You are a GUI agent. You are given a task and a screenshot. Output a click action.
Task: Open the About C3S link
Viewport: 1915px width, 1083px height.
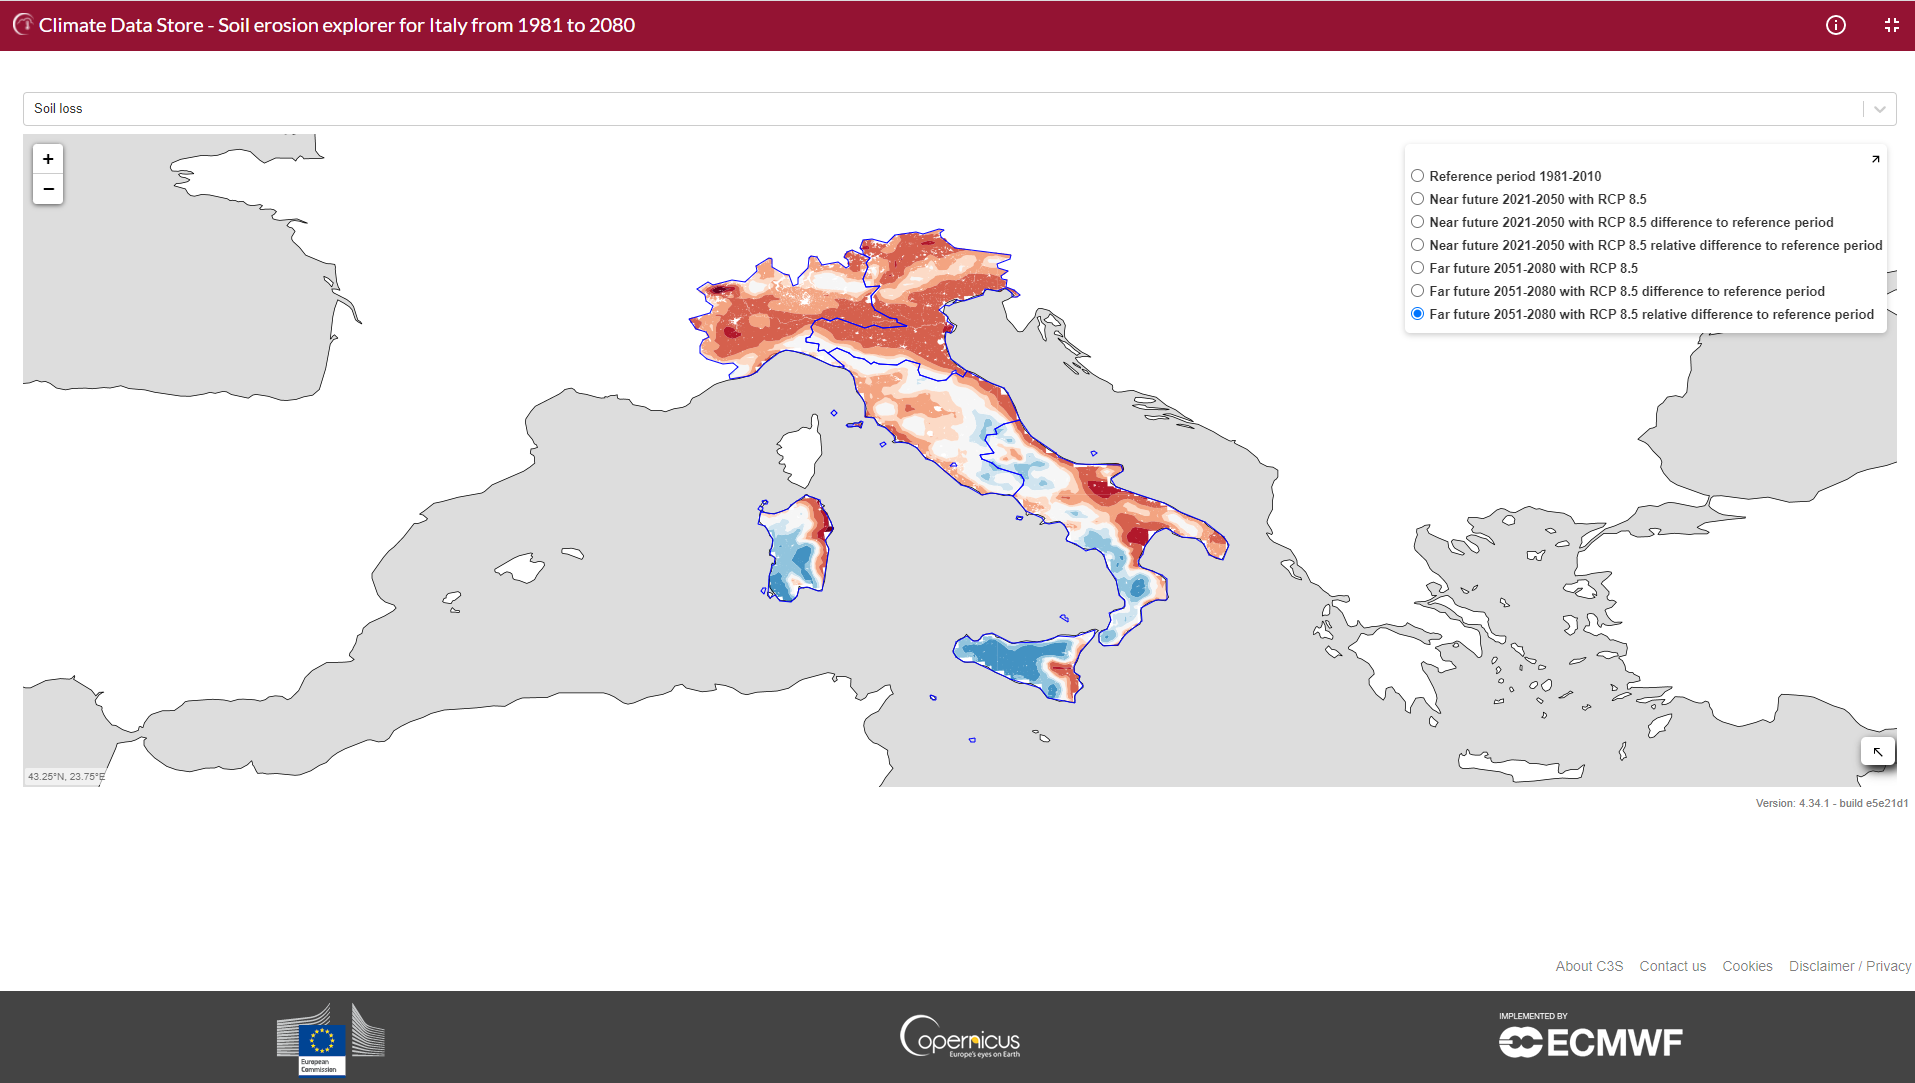[1589, 966]
